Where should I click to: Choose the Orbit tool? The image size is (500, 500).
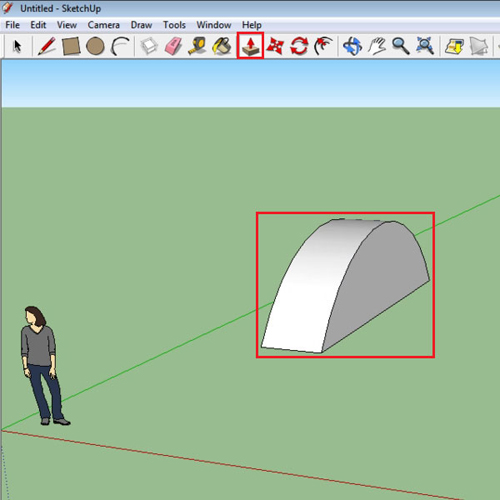353,46
